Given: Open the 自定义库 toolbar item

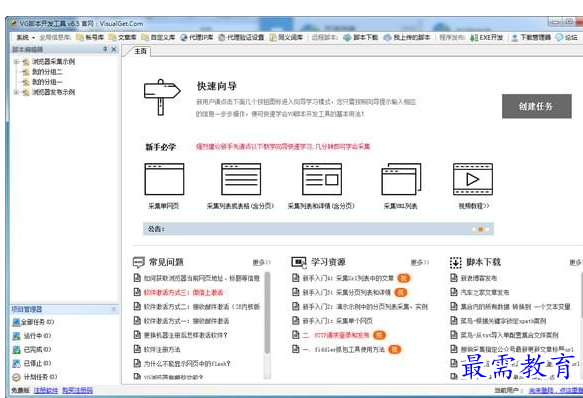Looking at the screenshot, I should [158, 37].
